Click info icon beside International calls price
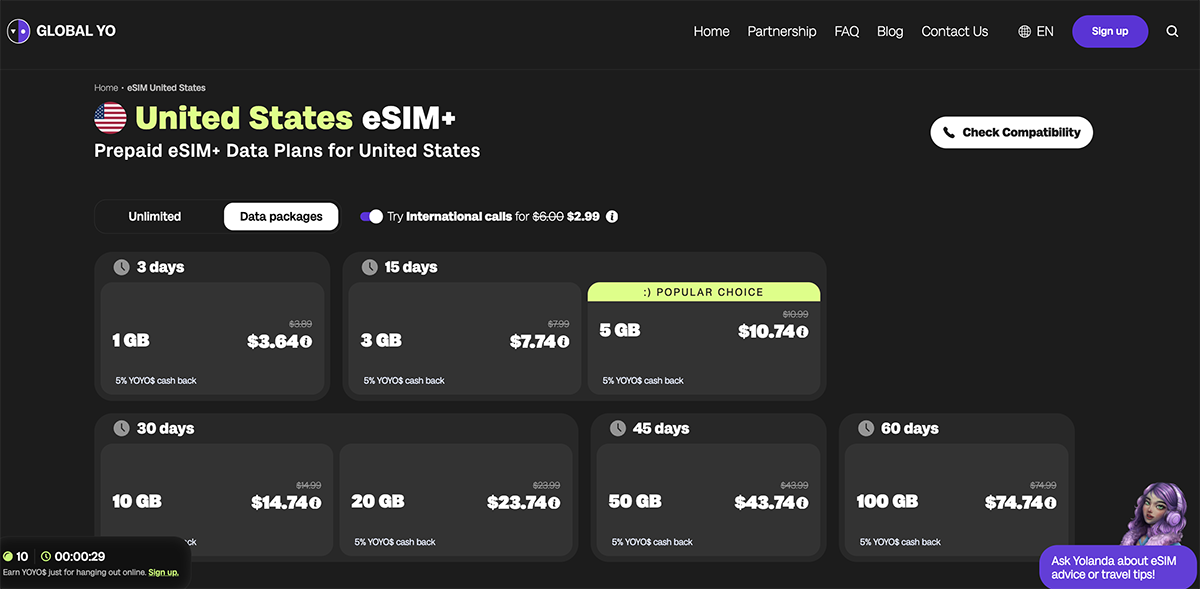Viewport: 1200px width, 589px height. 612,216
